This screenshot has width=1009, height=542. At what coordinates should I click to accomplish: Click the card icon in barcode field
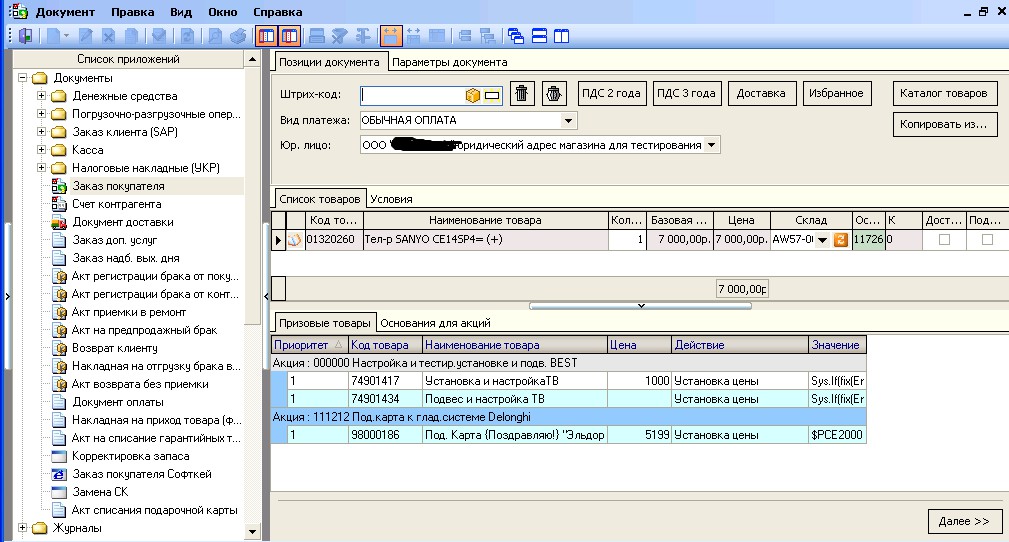click(492, 95)
